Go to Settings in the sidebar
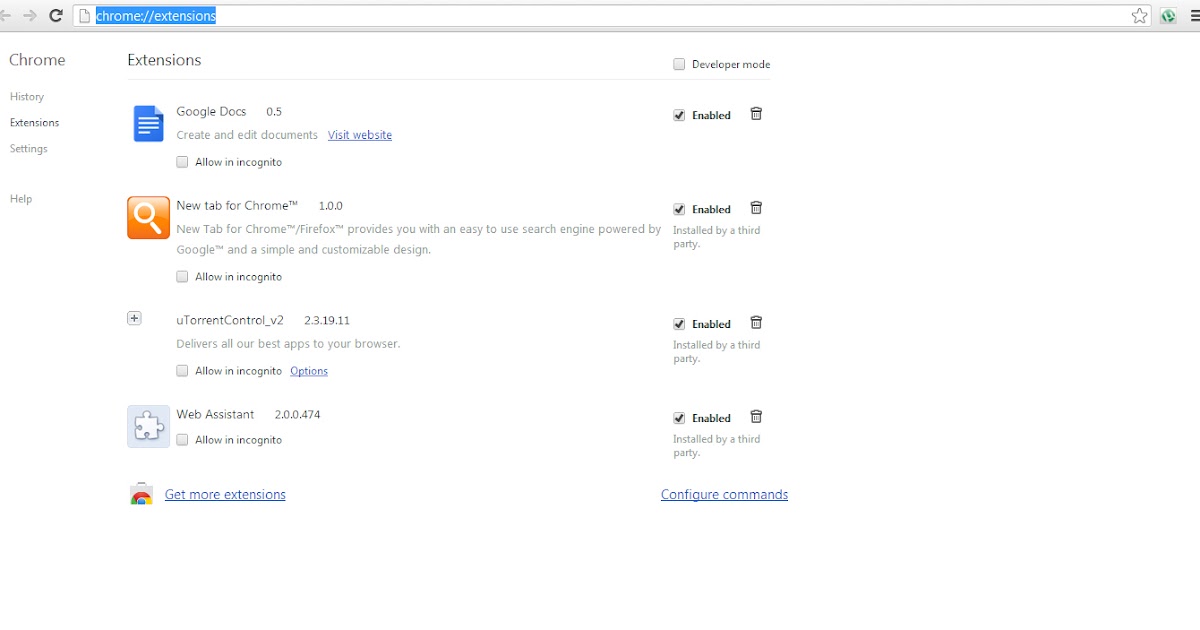Image resolution: width=1200 pixels, height=630 pixels. coord(28,149)
